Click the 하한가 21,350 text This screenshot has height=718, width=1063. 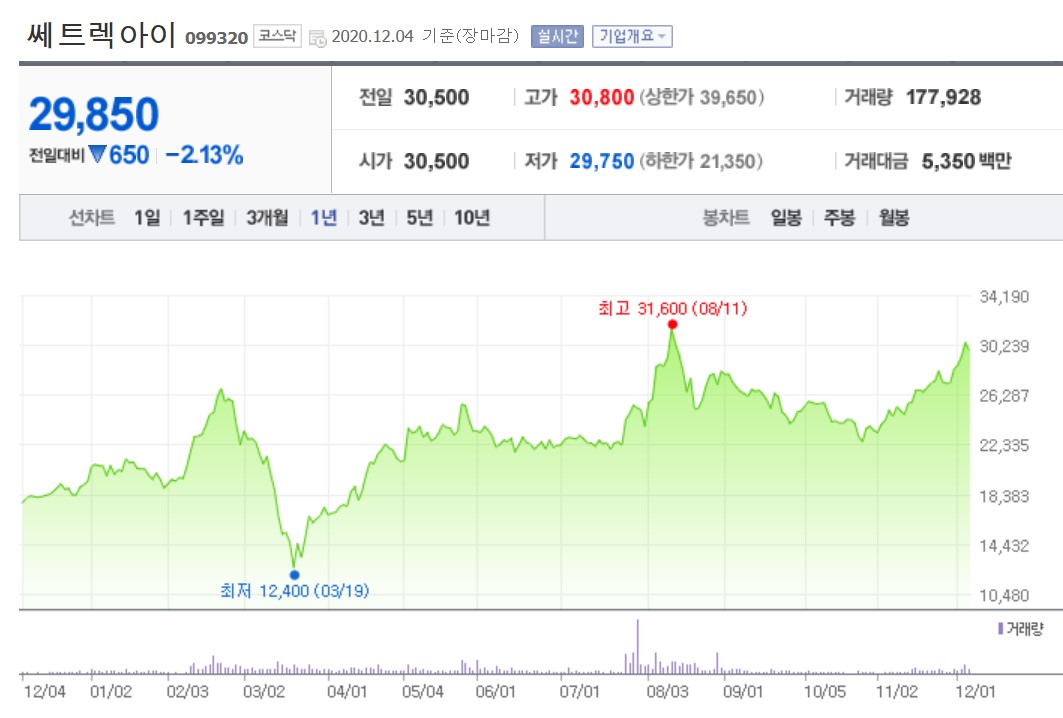[701, 161]
